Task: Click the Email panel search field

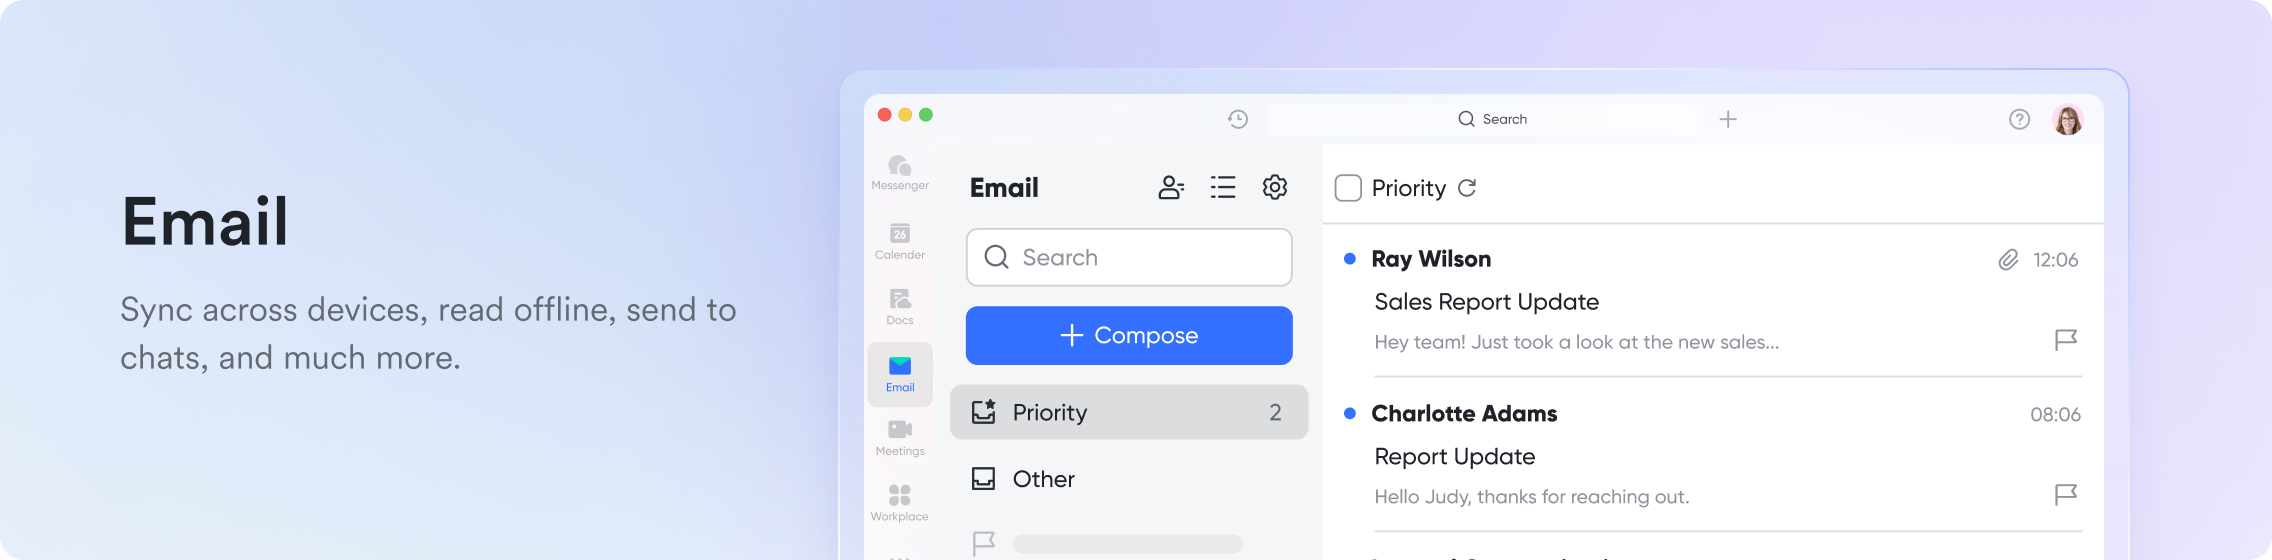Action: tap(1129, 257)
